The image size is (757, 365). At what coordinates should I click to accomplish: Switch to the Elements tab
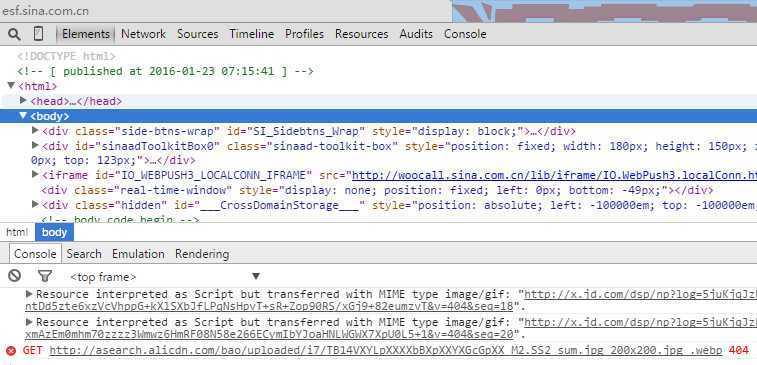click(x=86, y=34)
